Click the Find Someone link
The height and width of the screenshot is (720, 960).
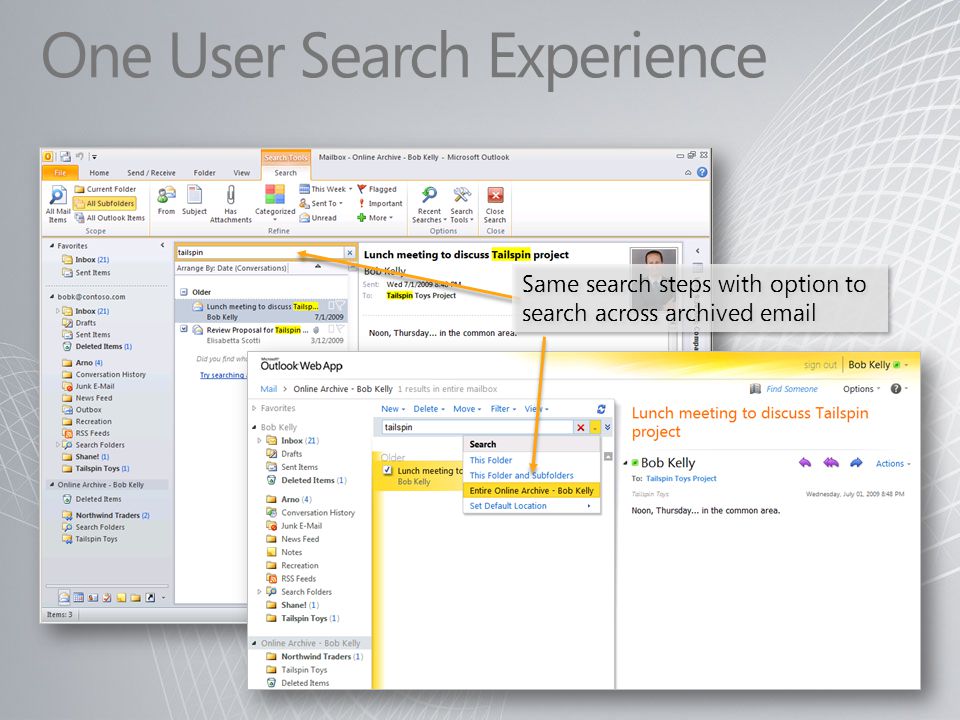[792, 389]
